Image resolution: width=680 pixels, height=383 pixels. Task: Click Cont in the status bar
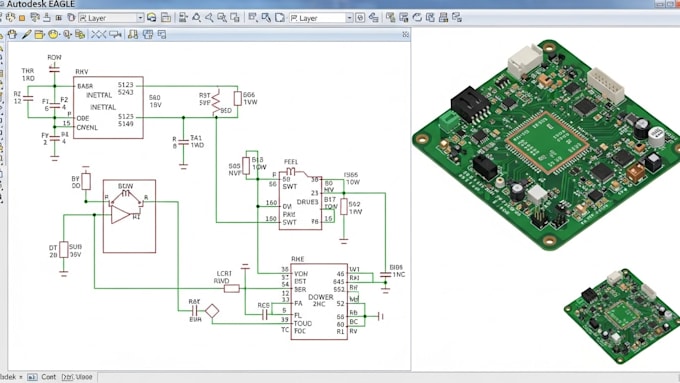49,377
